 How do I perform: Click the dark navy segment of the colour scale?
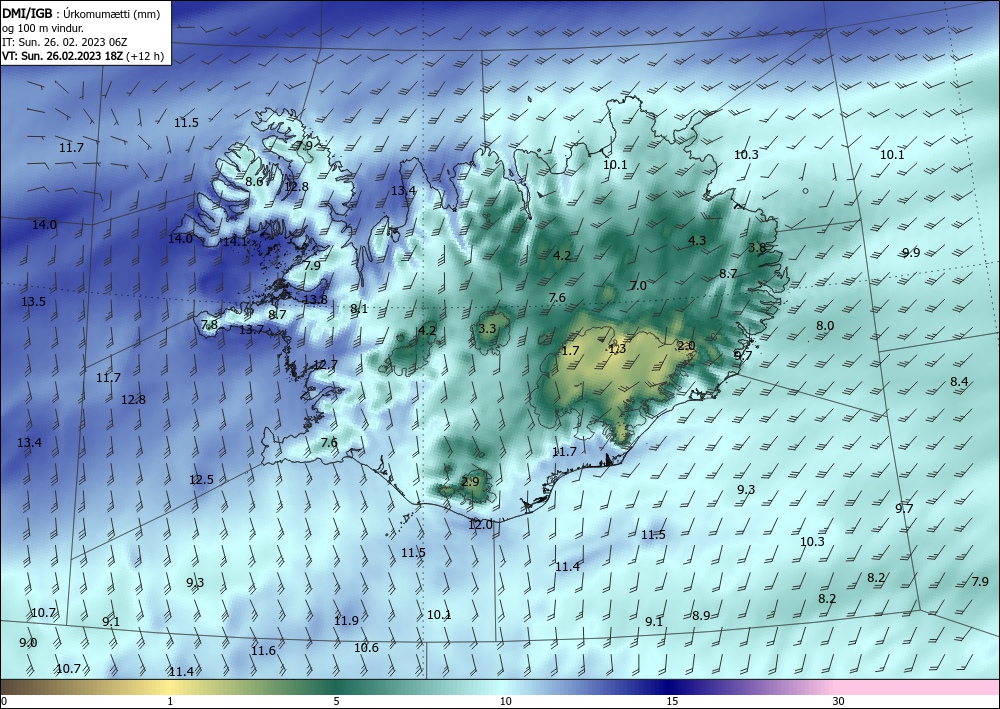[x=670, y=687]
